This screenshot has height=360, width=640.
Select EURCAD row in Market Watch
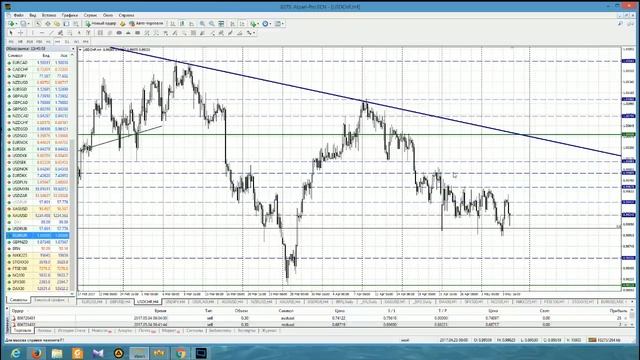click(38, 62)
